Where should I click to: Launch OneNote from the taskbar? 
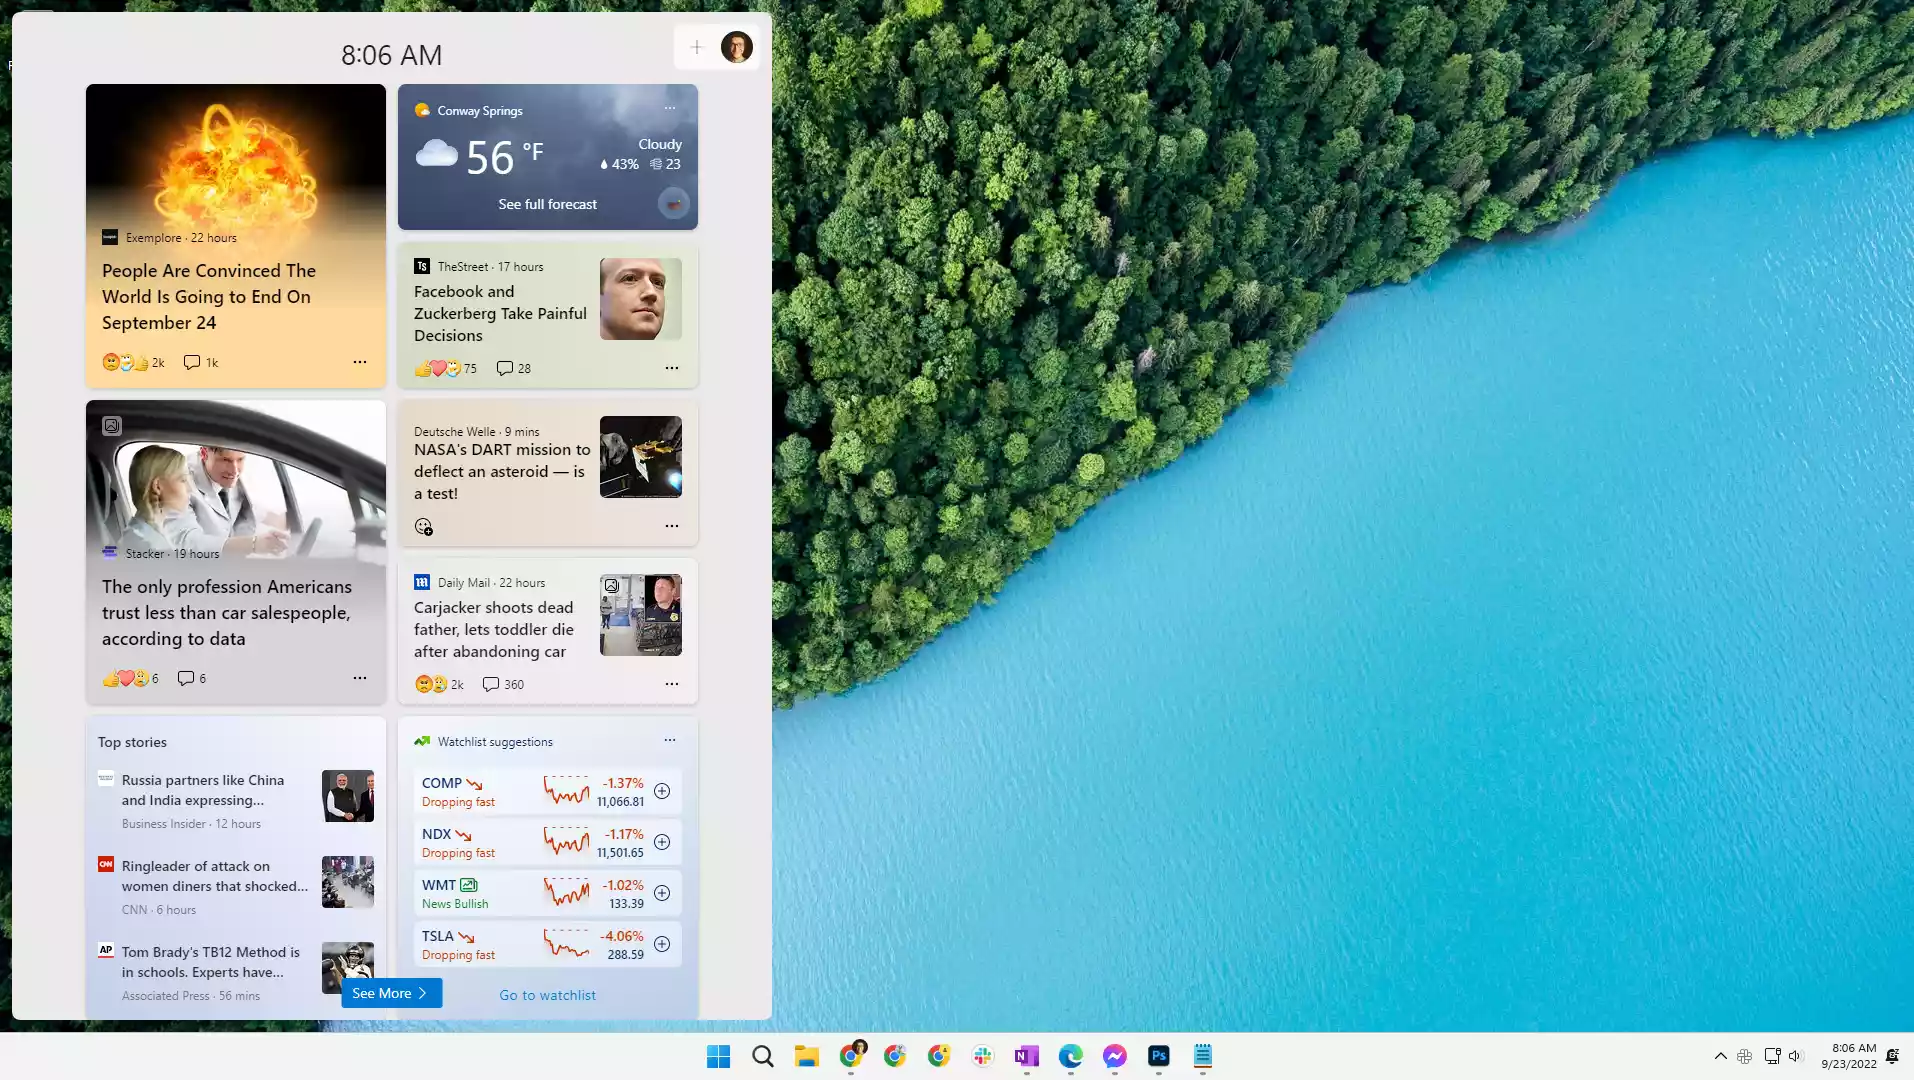point(1026,1056)
